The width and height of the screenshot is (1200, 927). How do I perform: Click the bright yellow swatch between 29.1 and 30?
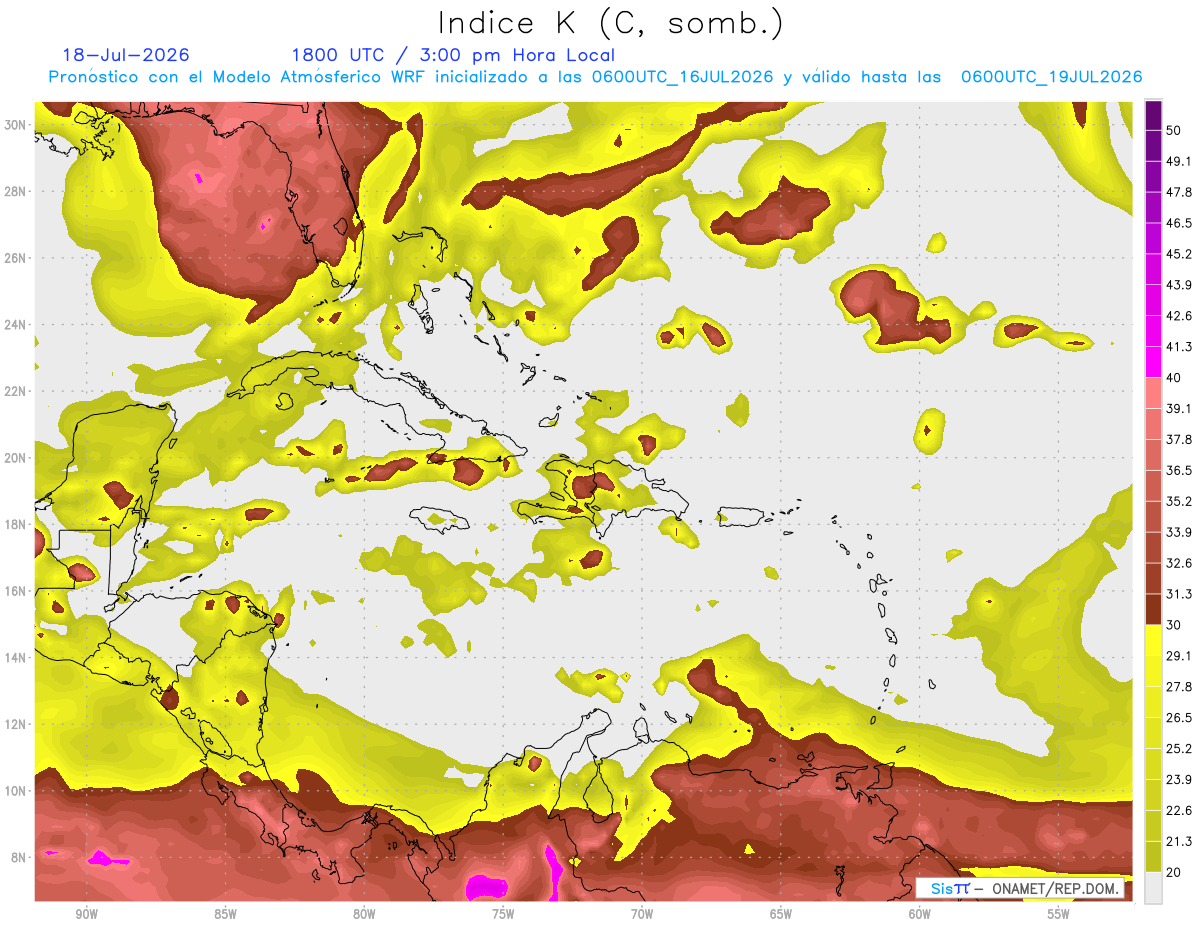[x=1153, y=641]
